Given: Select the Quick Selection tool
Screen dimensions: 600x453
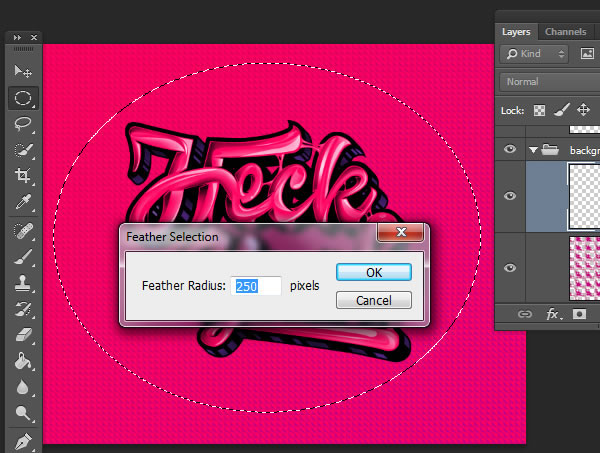Looking at the screenshot, I should (x=23, y=150).
